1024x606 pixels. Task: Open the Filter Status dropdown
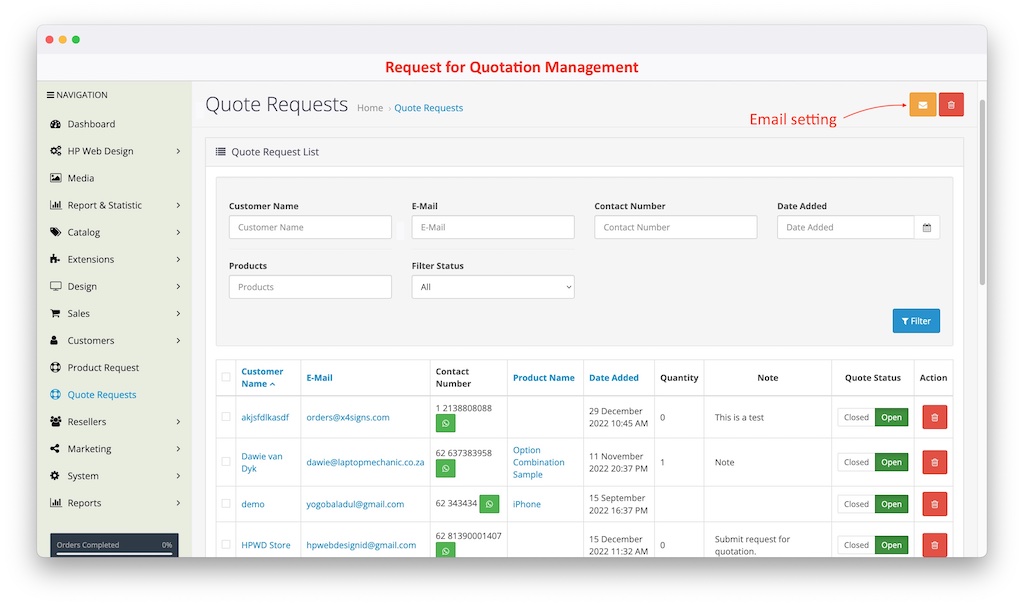493,287
